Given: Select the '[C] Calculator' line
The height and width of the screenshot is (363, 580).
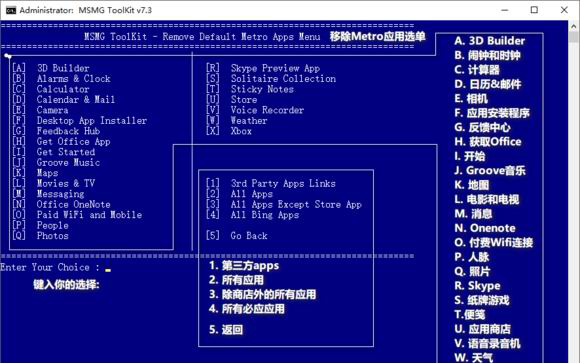Looking at the screenshot, I should tap(51, 89).
